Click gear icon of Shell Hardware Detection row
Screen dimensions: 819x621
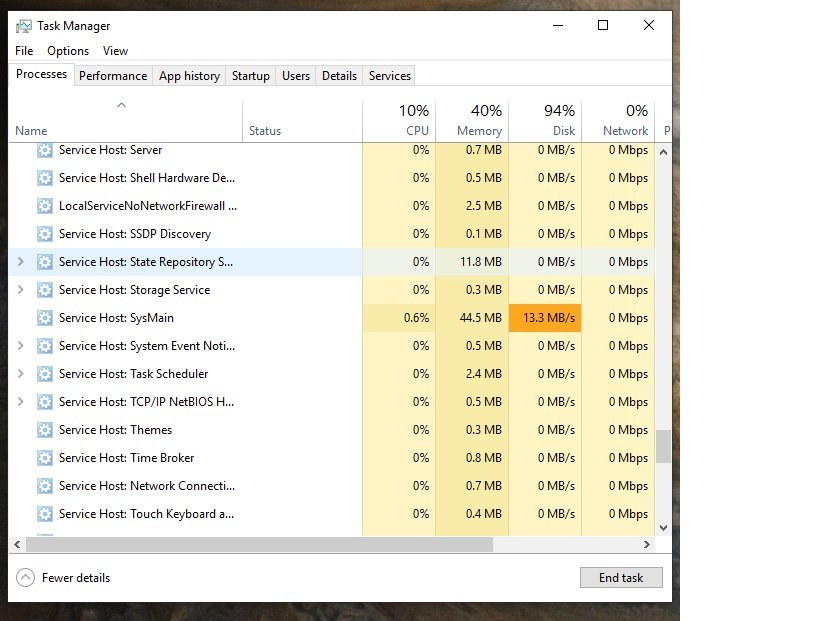tap(45, 178)
